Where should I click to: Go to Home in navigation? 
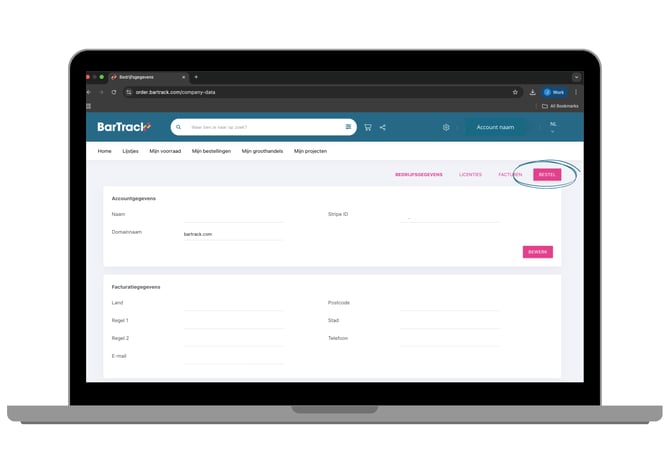coord(104,151)
